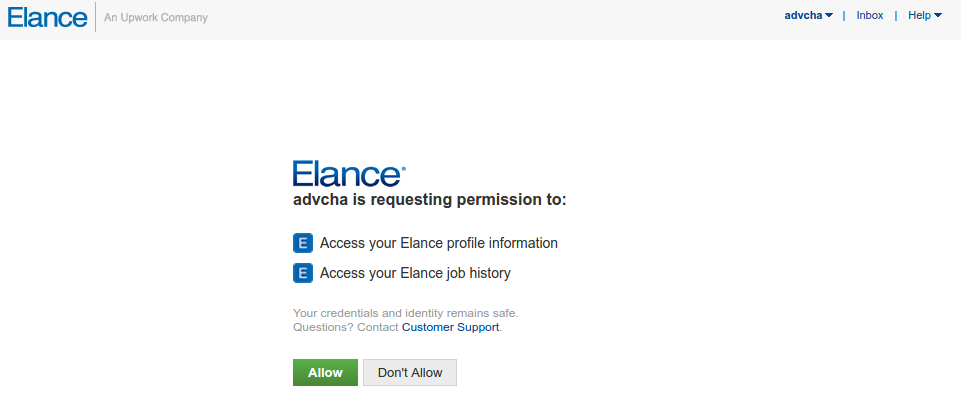Click the large Elance logo above the permission request
The width and height of the screenshot is (961, 415).
(348, 173)
